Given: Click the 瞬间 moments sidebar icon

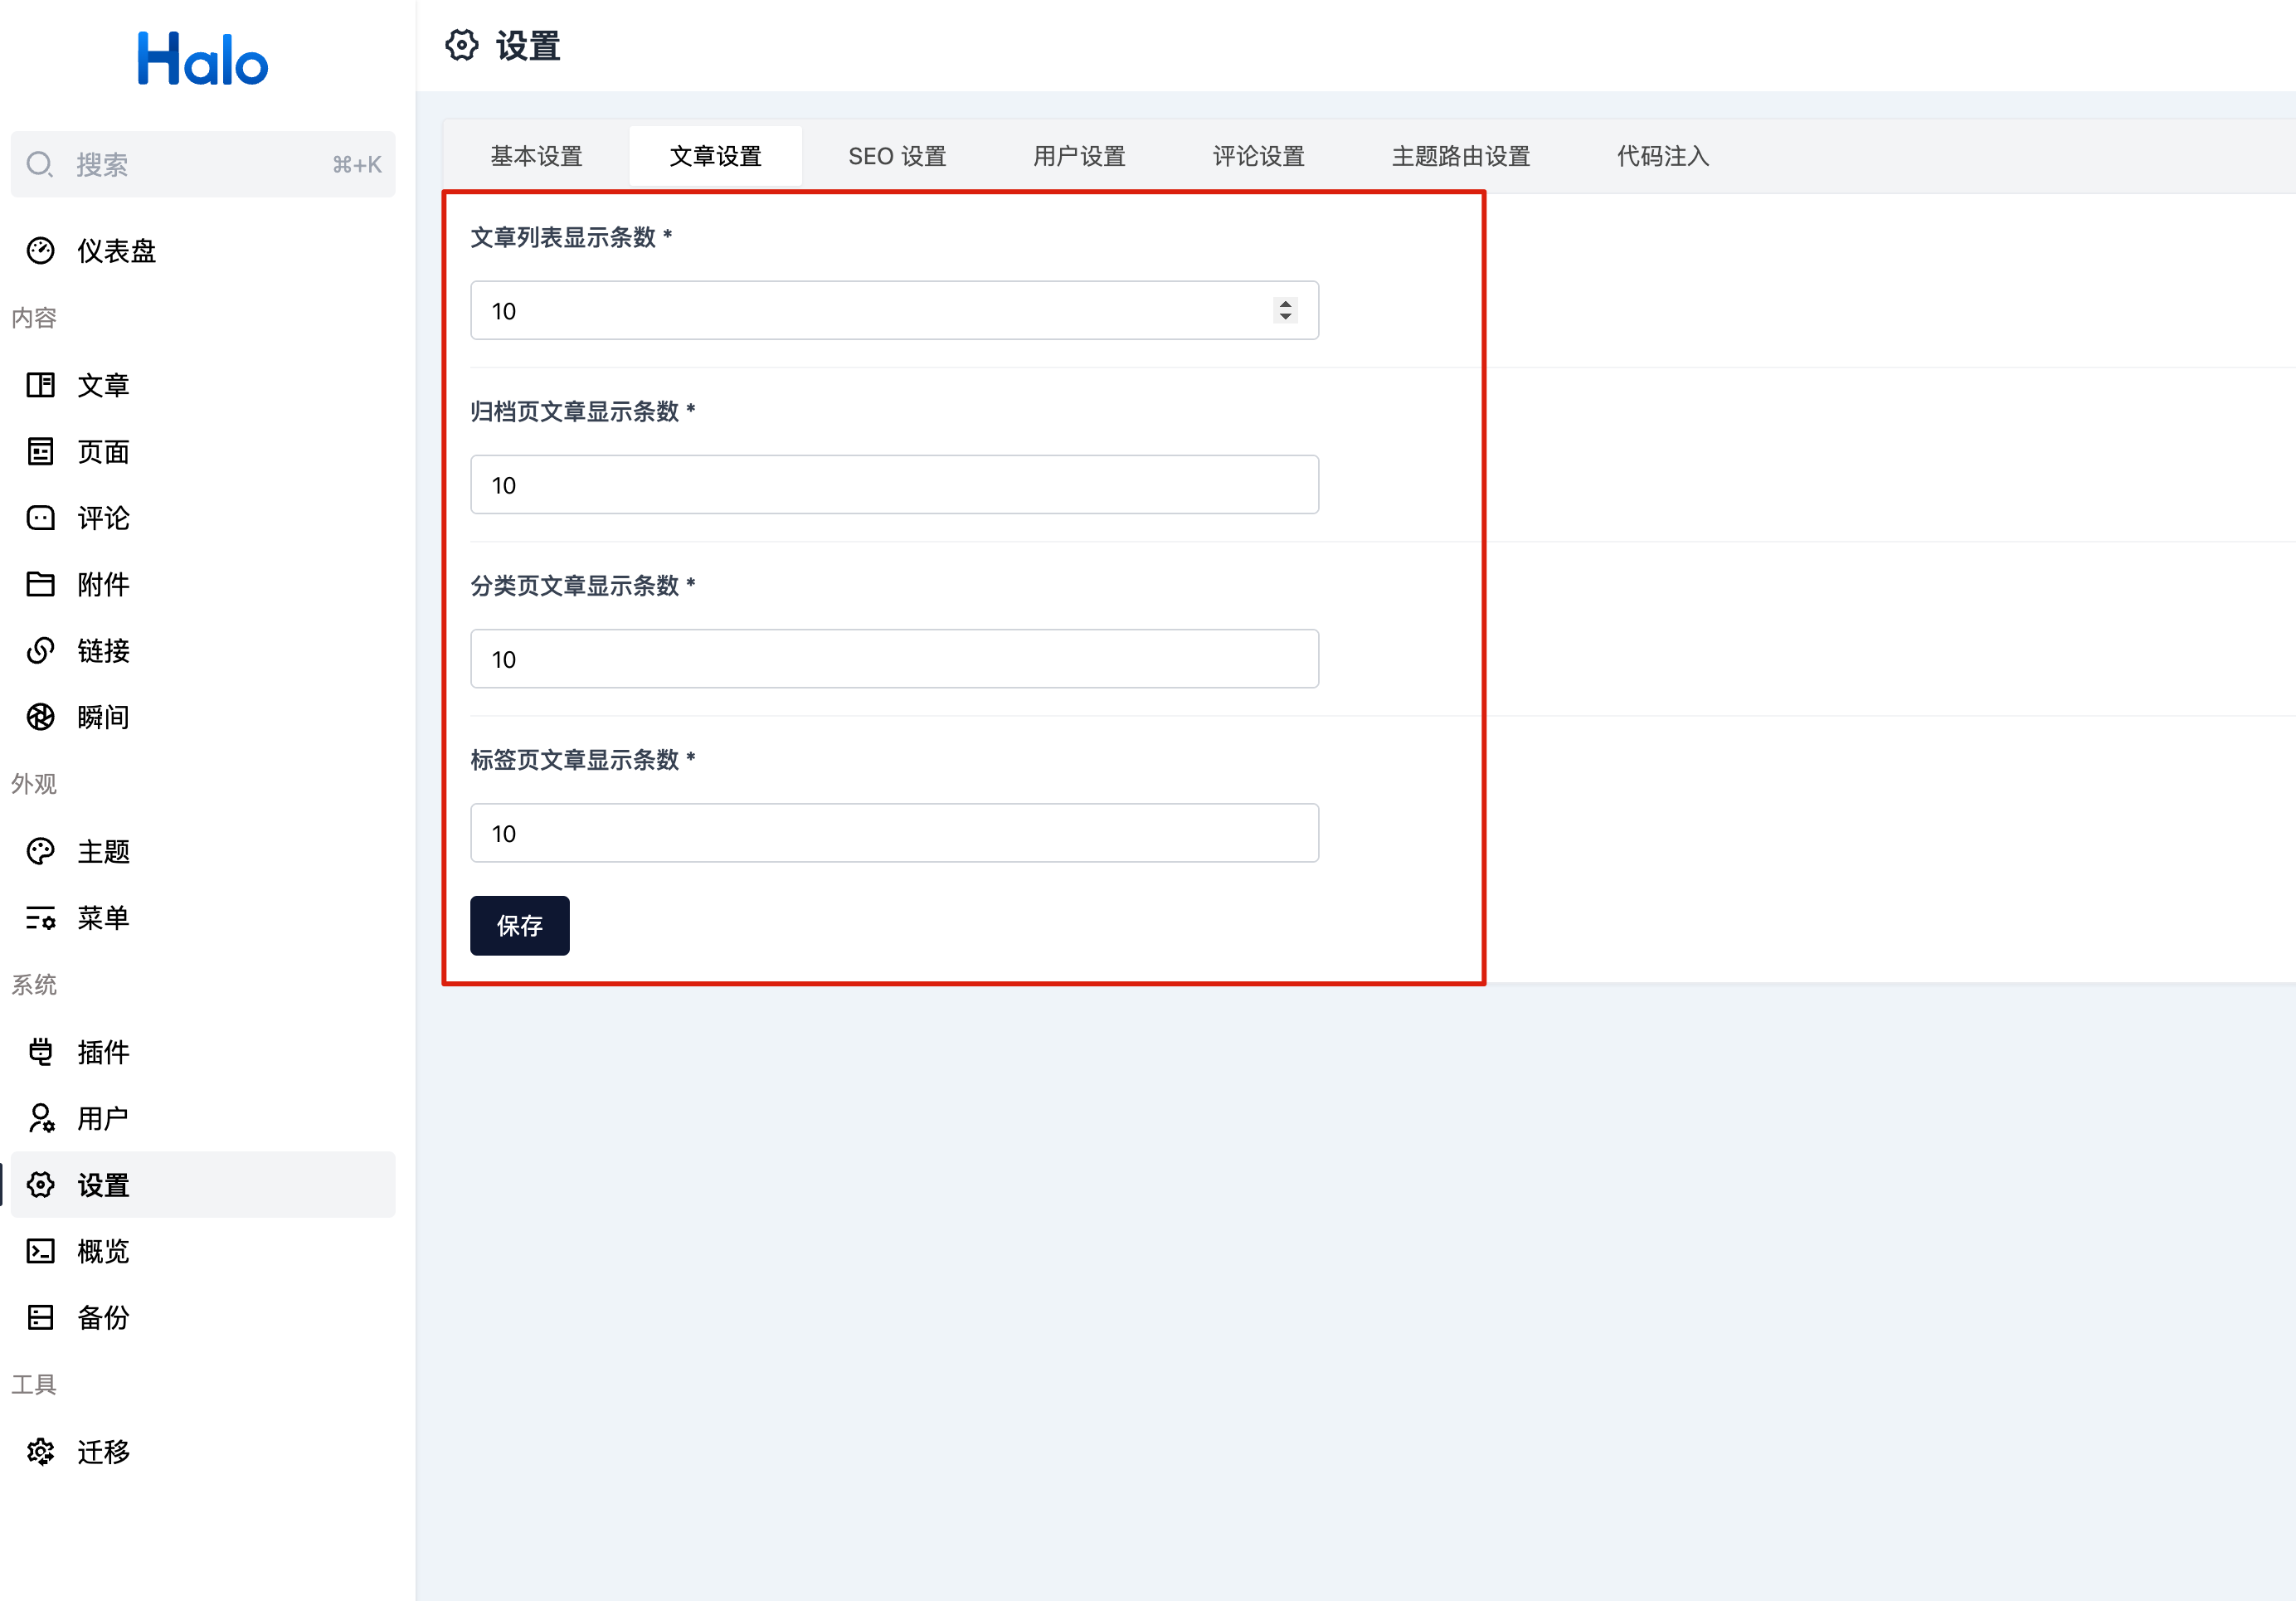Looking at the screenshot, I should (x=41, y=717).
